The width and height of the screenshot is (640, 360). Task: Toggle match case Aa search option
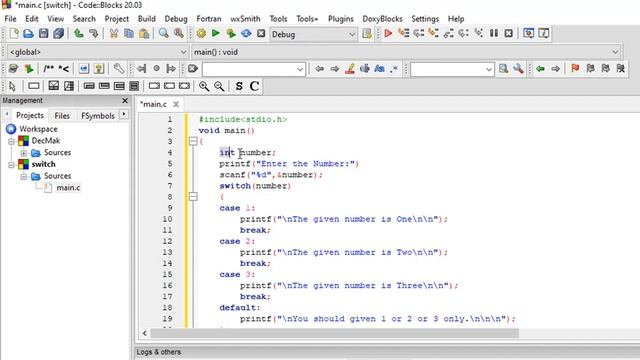(x=380, y=69)
